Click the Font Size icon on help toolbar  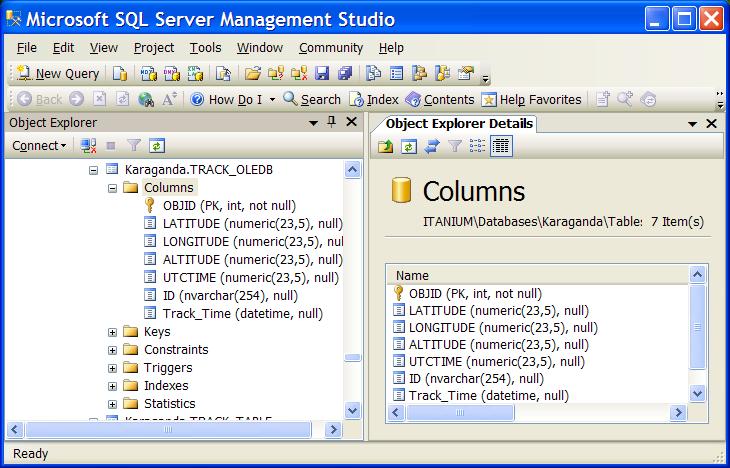[x=169, y=99]
